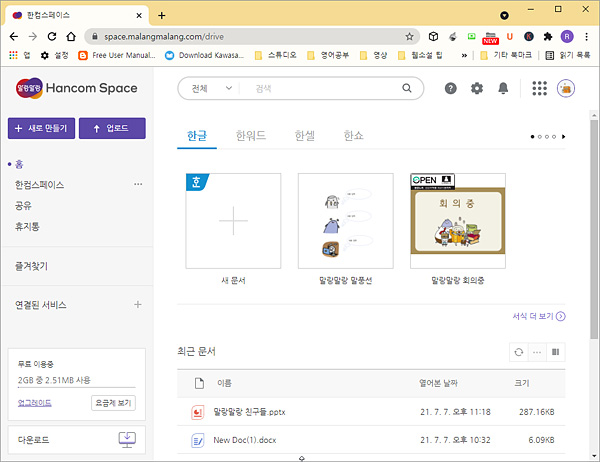The image size is (600, 462).
Task: Add a connected service with plus icon
Action: [x=138, y=305]
